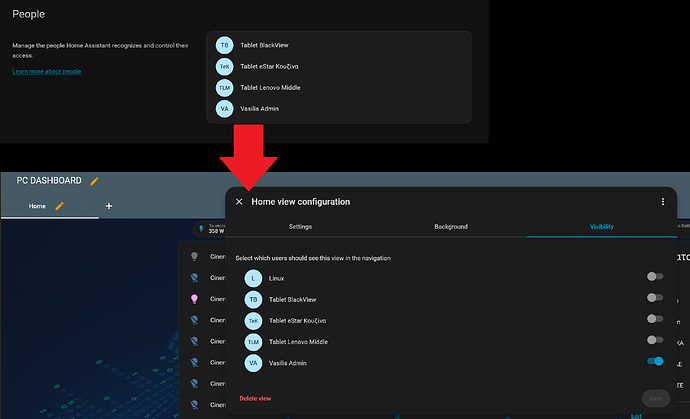Enable visibility for Tablet eStar Κουζίνα
This screenshot has width=690, height=419.
pyautogui.click(x=655, y=319)
